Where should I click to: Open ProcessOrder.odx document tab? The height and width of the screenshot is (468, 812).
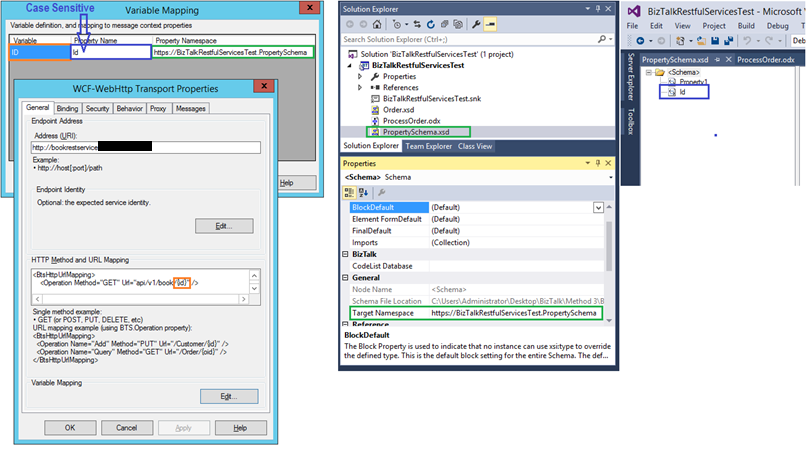765,60
